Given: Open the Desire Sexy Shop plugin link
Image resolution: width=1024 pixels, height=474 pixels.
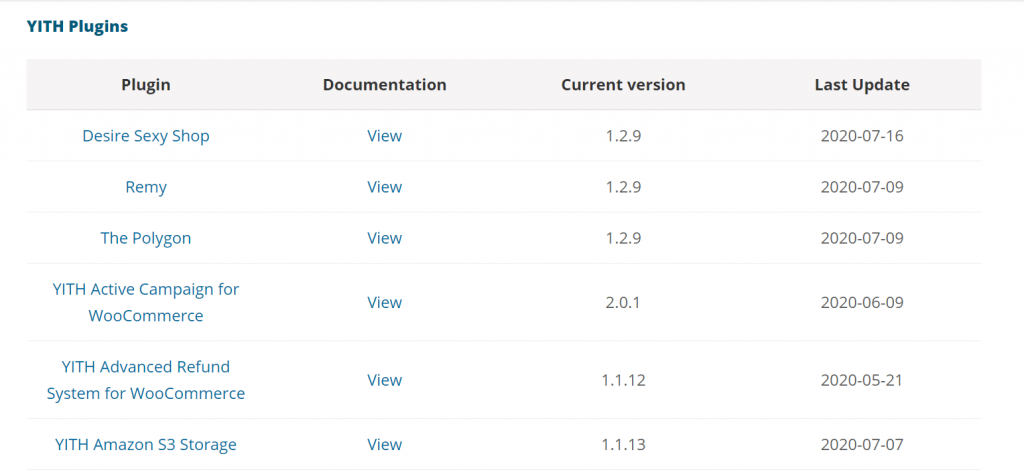Looking at the screenshot, I should 146,136.
